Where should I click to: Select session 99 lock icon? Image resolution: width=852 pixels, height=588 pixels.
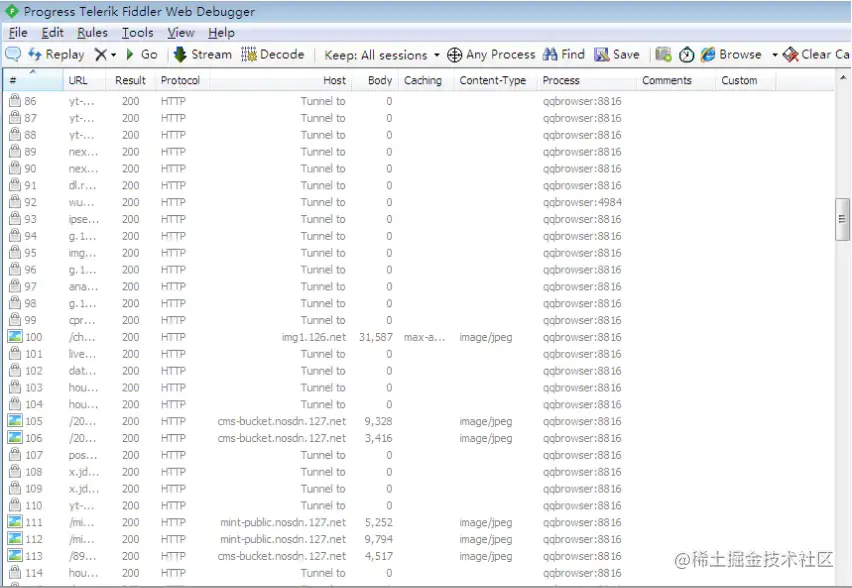[15, 319]
